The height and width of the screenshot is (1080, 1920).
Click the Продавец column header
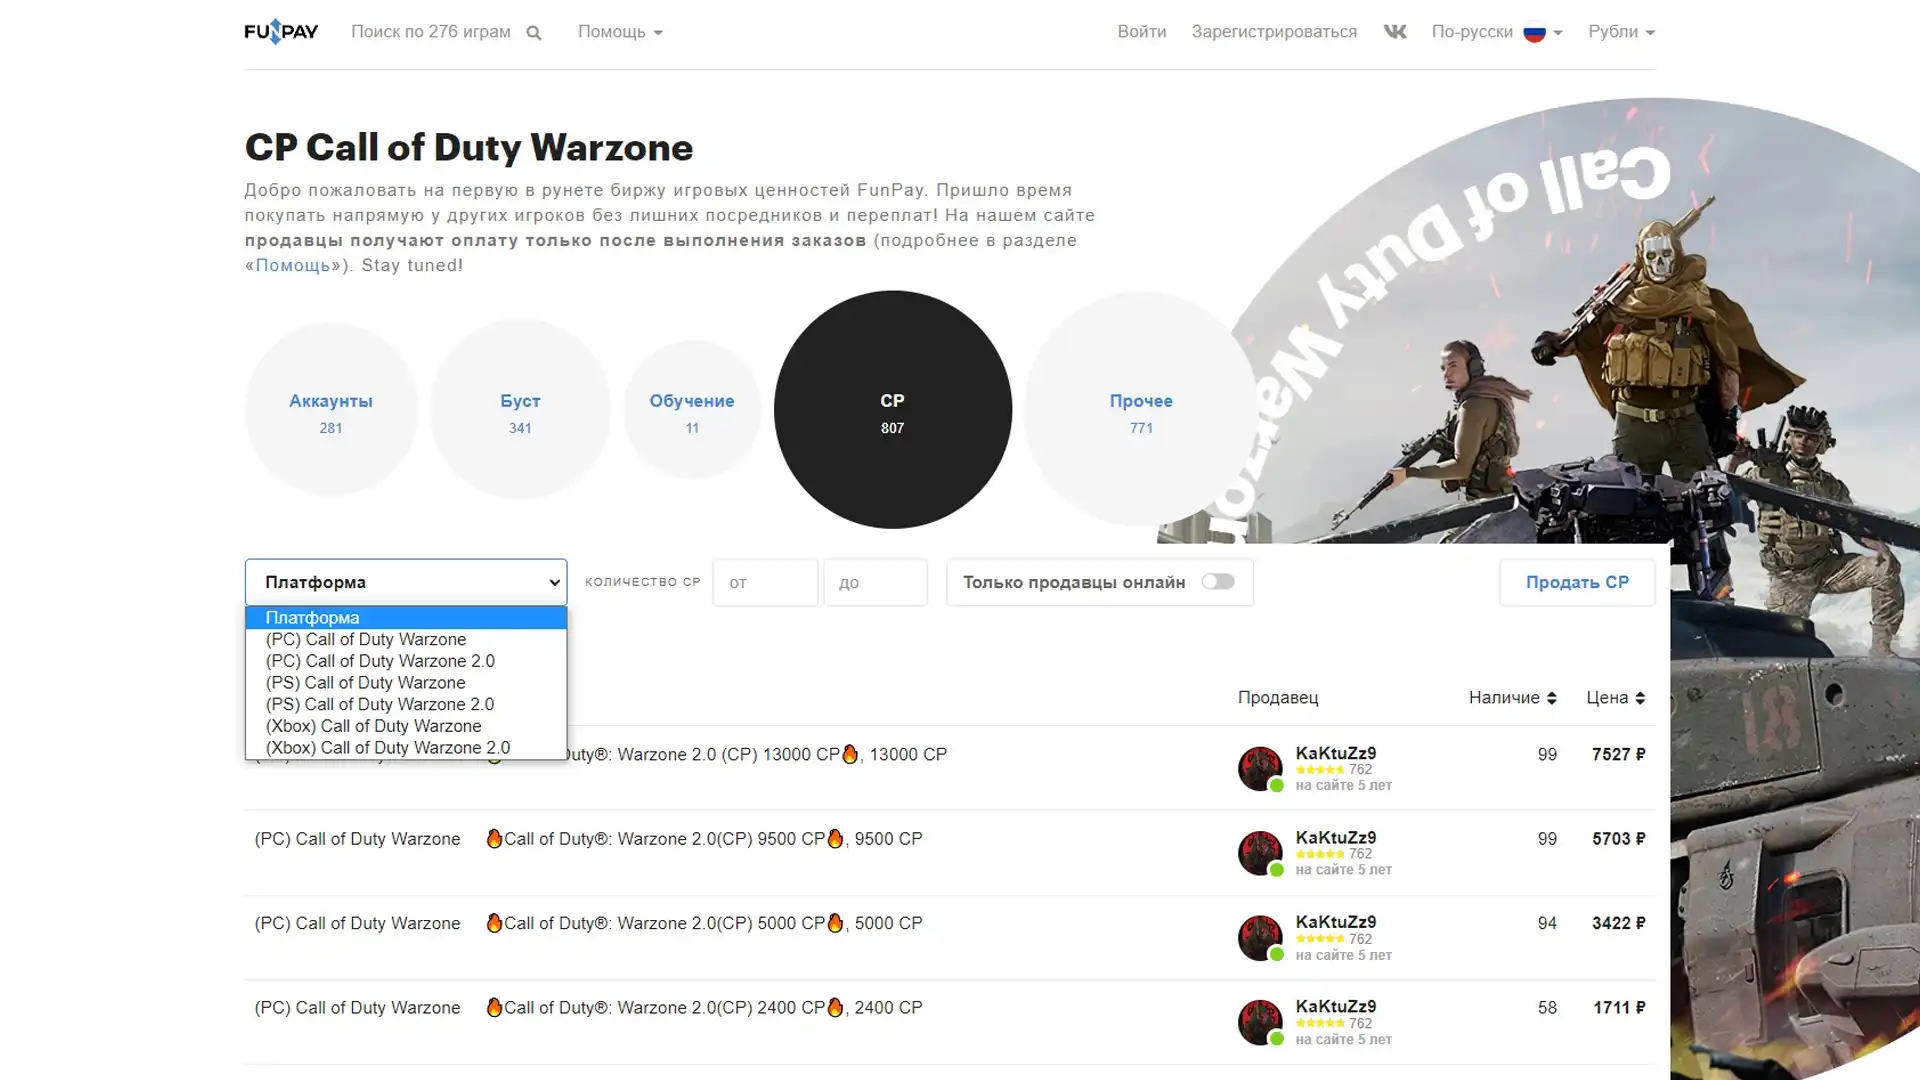(1278, 698)
